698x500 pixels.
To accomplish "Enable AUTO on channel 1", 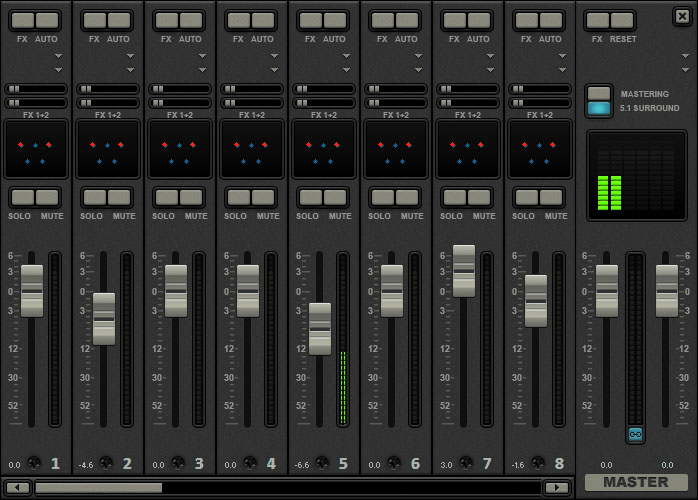I will tap(47, 20).
